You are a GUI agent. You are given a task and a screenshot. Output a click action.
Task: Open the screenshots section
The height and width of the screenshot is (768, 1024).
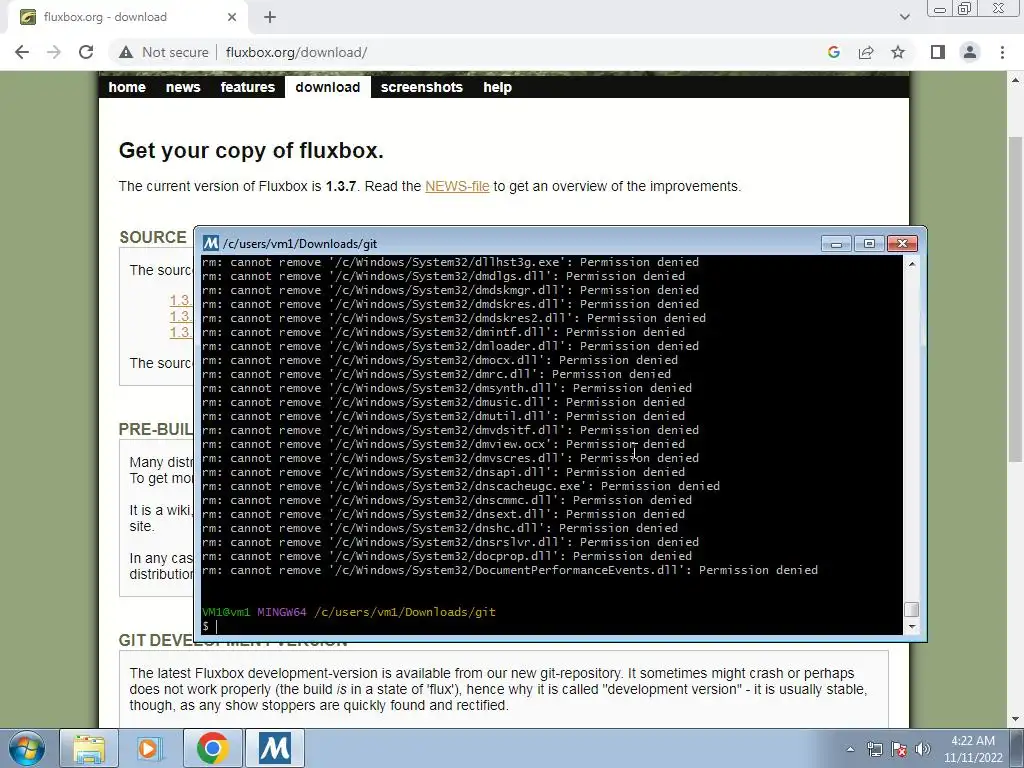tap(421, 88)
